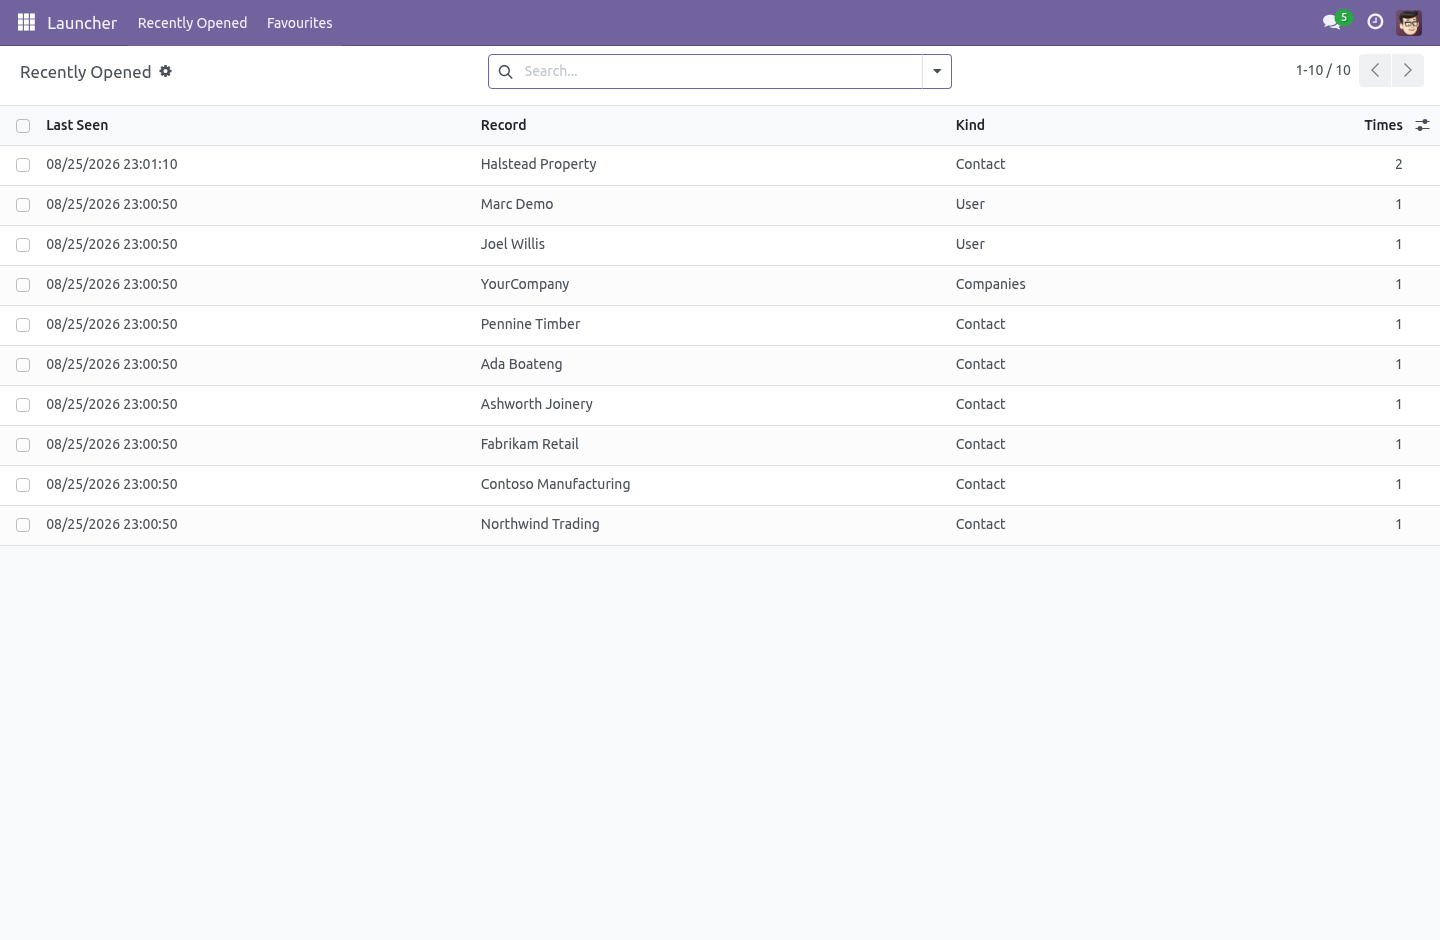The image size is (1440, 940).
Task: Sort by the Record column header
Action: [x=503, y=125]
